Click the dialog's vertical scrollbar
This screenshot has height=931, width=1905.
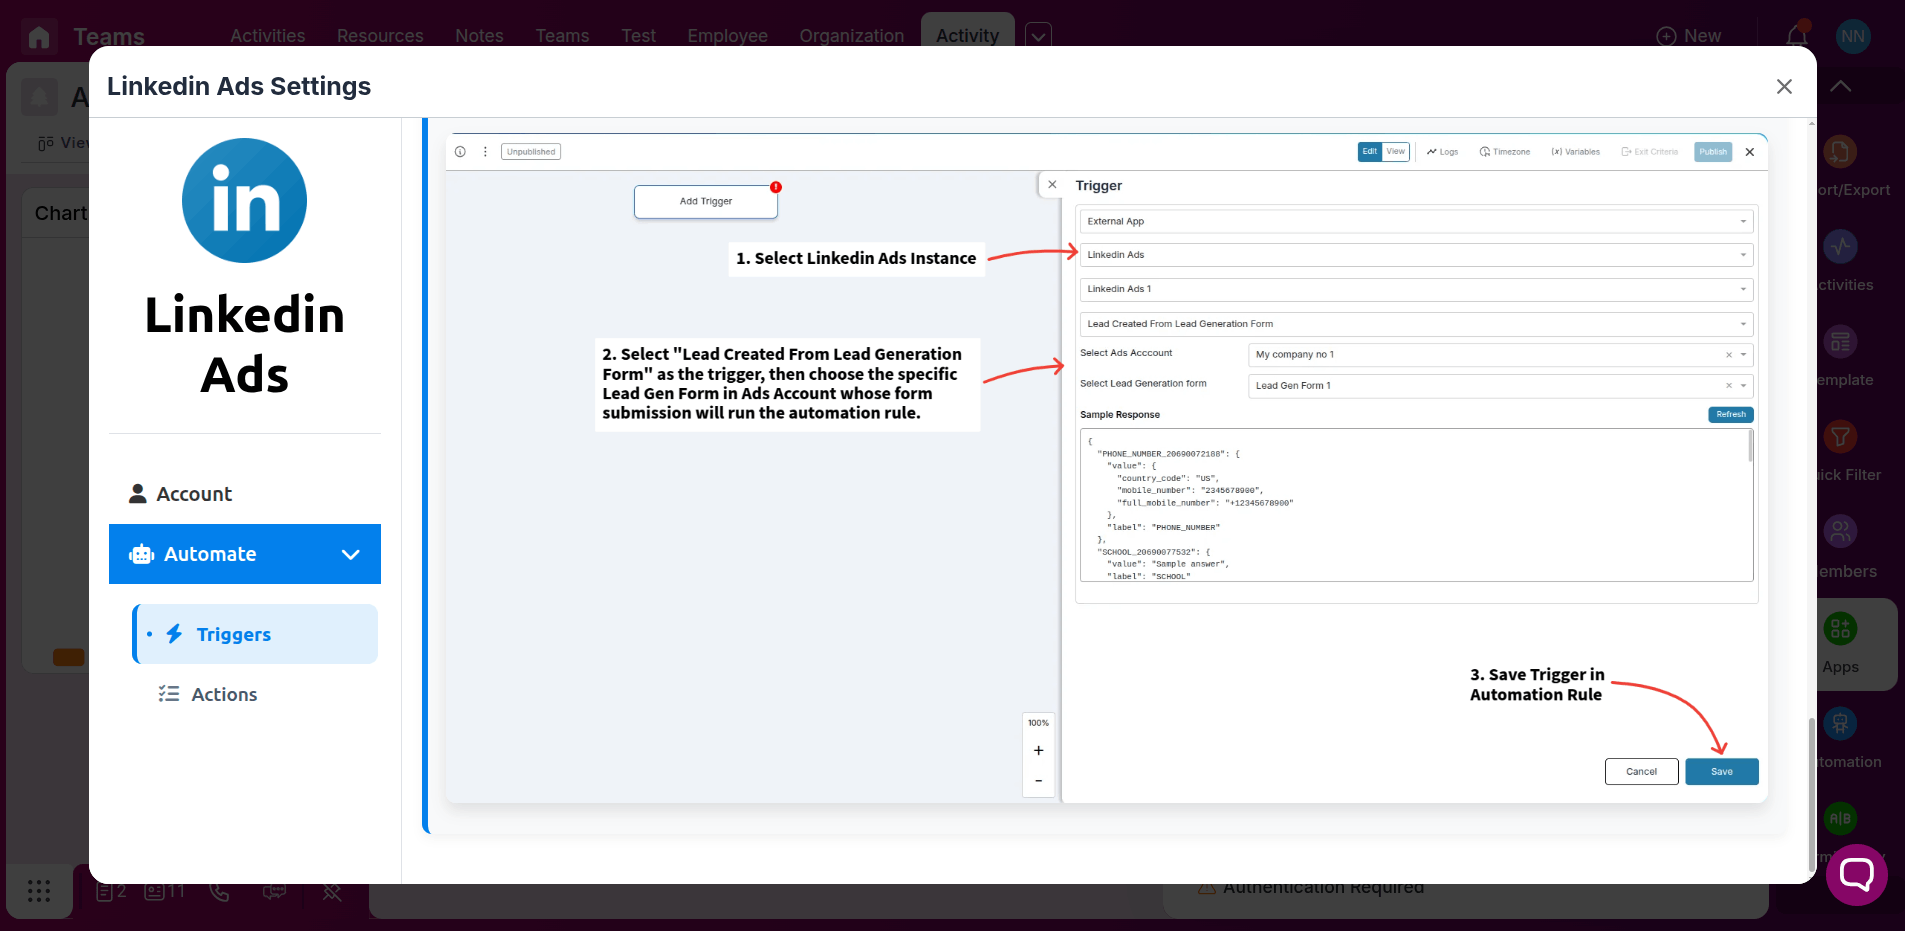pyautogui.click(x=1811, y=790)
